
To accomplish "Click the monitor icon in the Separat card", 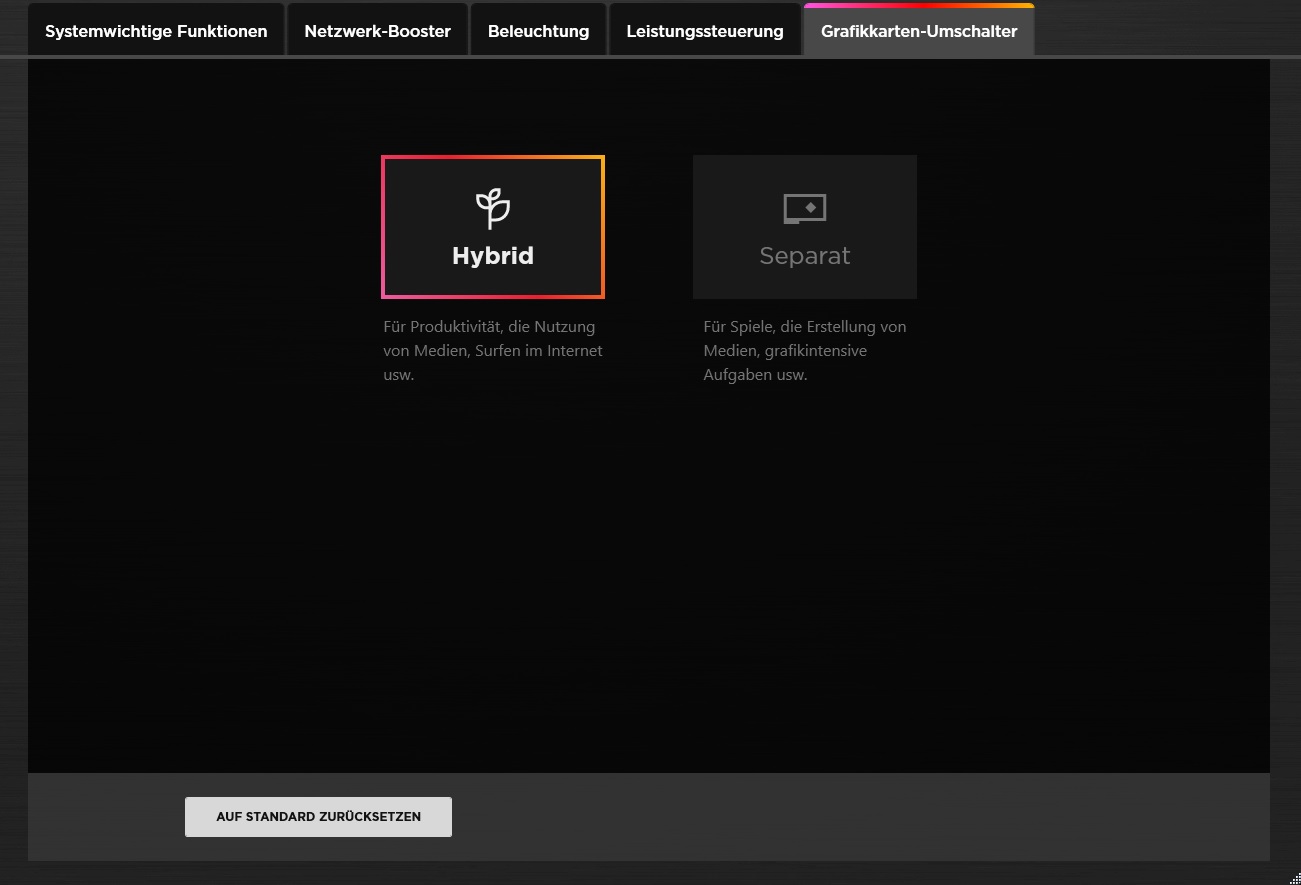I will tap(805, 209).
